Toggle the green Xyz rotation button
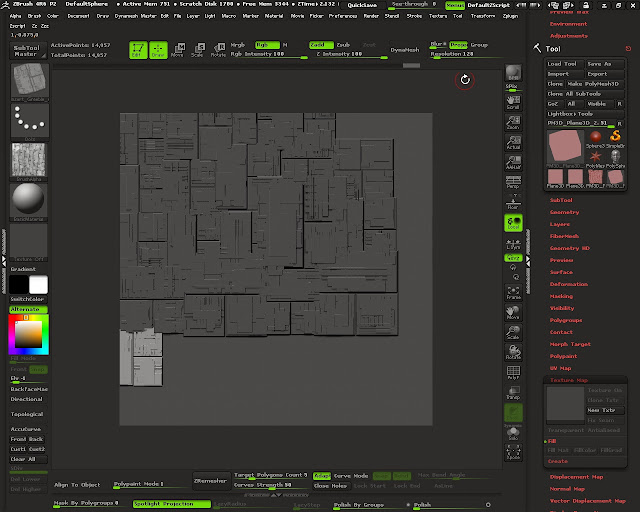This screenshot has width=640, height=512. [513, 258]
